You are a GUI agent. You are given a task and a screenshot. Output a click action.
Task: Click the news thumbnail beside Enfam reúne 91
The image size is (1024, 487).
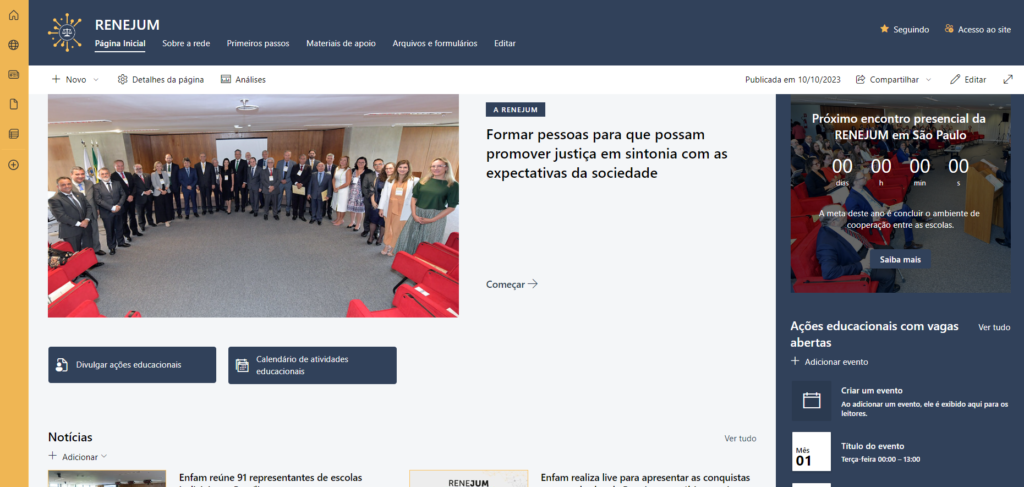click(107, 479)
